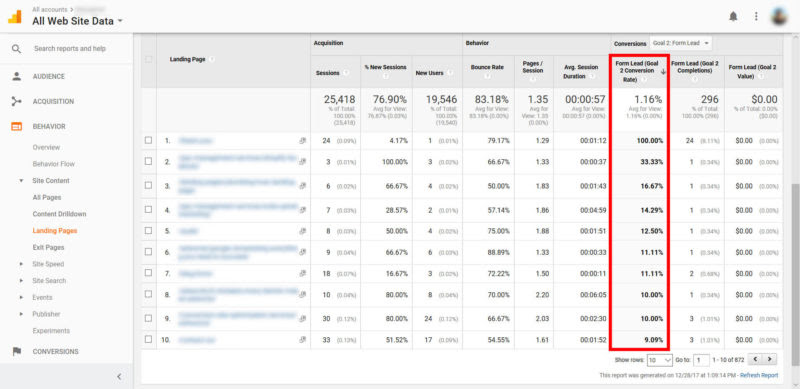Click the user profile avatar
This screenshot has width=800, height=389.
coord(779,16)
